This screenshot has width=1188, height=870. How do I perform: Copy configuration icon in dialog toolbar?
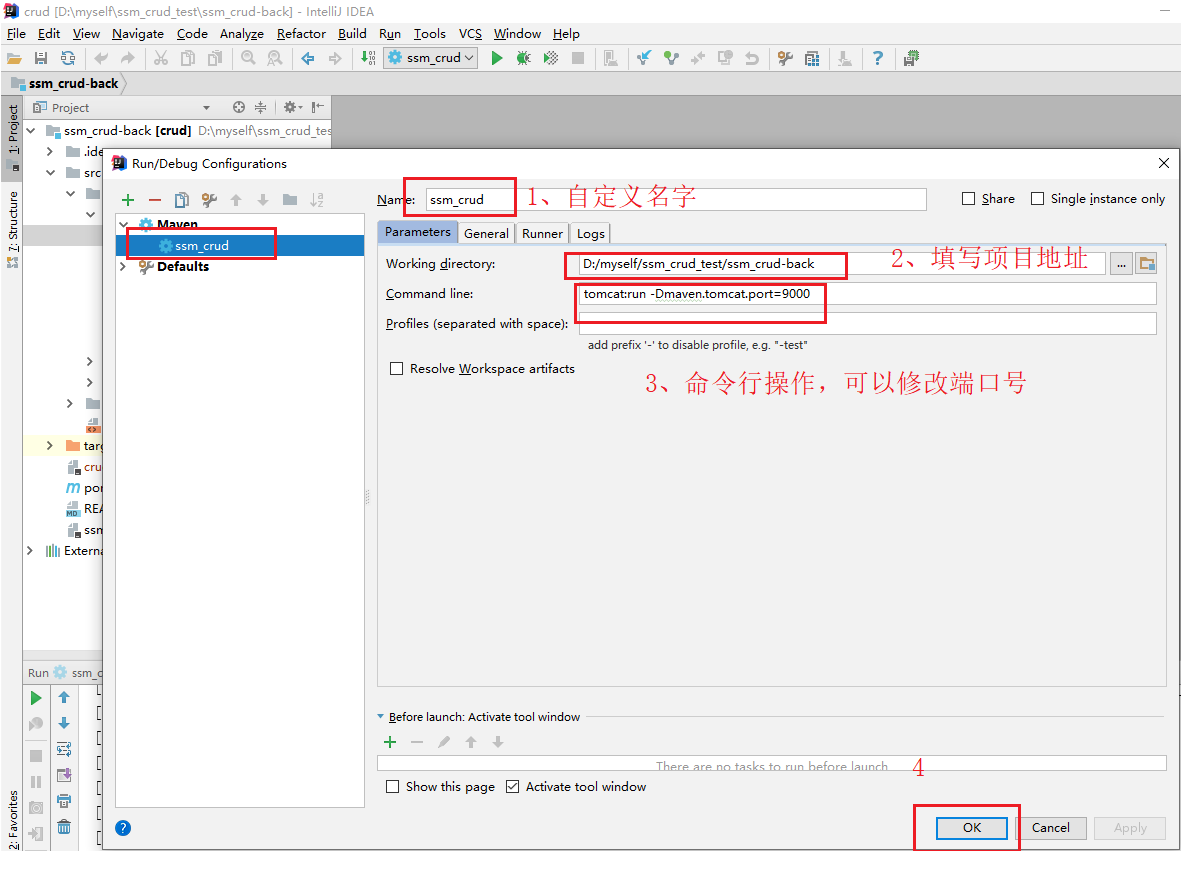click(182, 200)
